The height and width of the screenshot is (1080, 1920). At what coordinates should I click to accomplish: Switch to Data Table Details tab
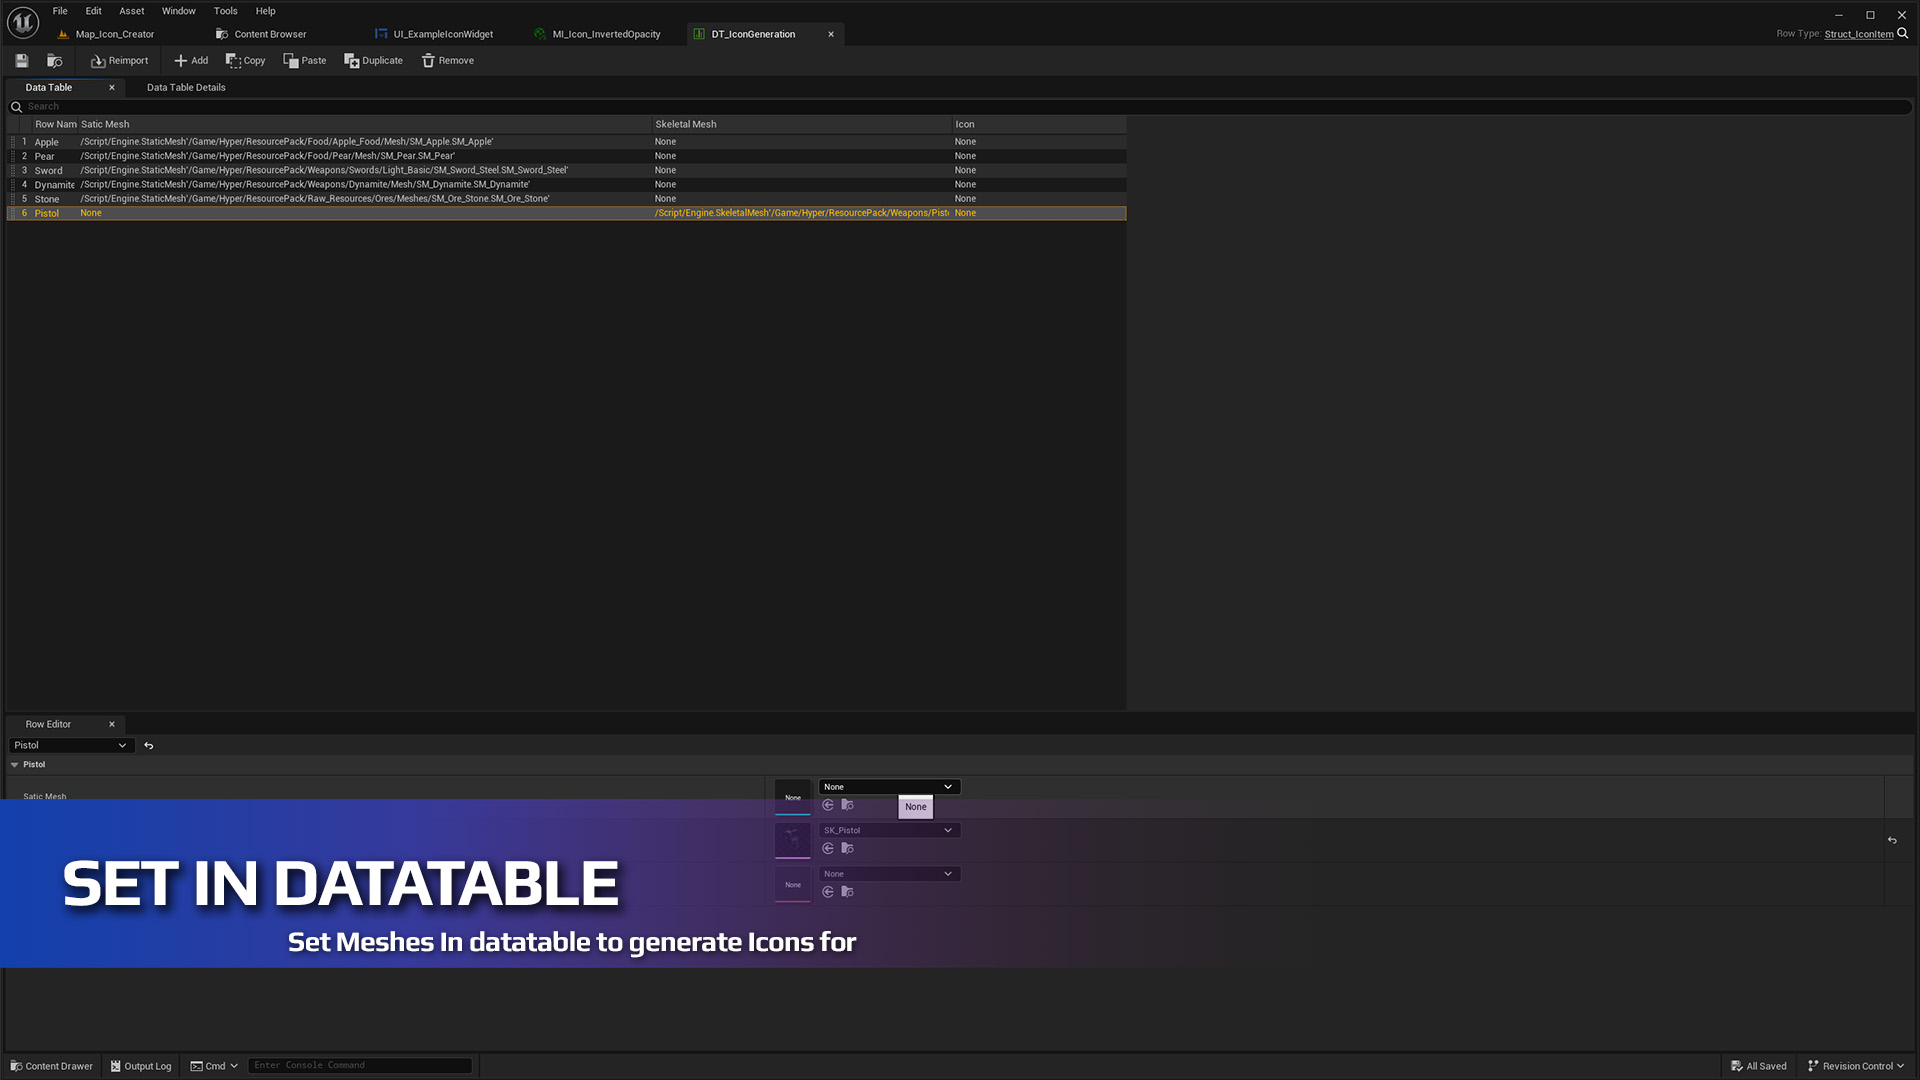click(186, 88)
